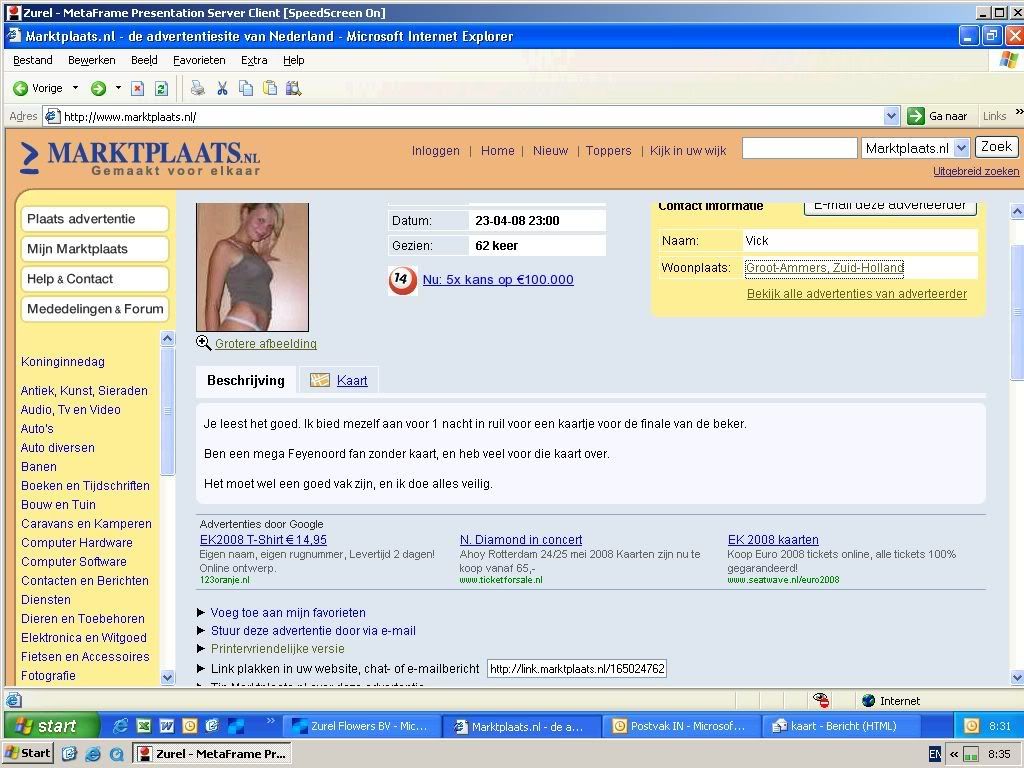1024x768 pixels.
Task: Open Bekijk alle advertenties van adverteerder link
Action: click(x=857, y=294)
